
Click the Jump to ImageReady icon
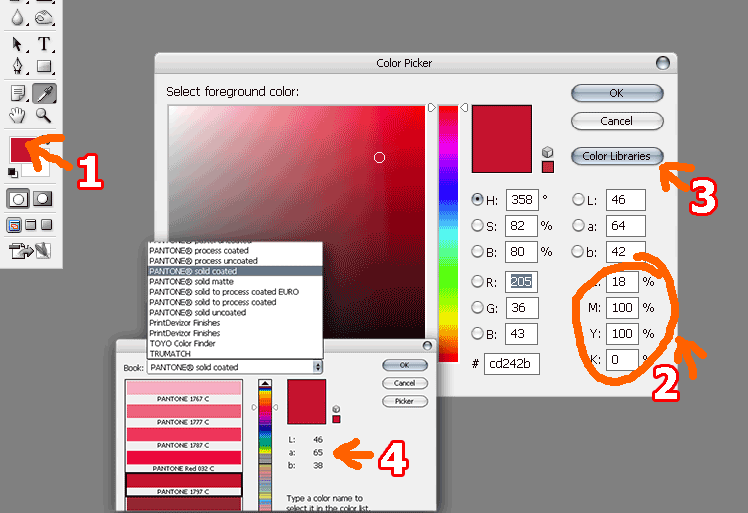30,251
